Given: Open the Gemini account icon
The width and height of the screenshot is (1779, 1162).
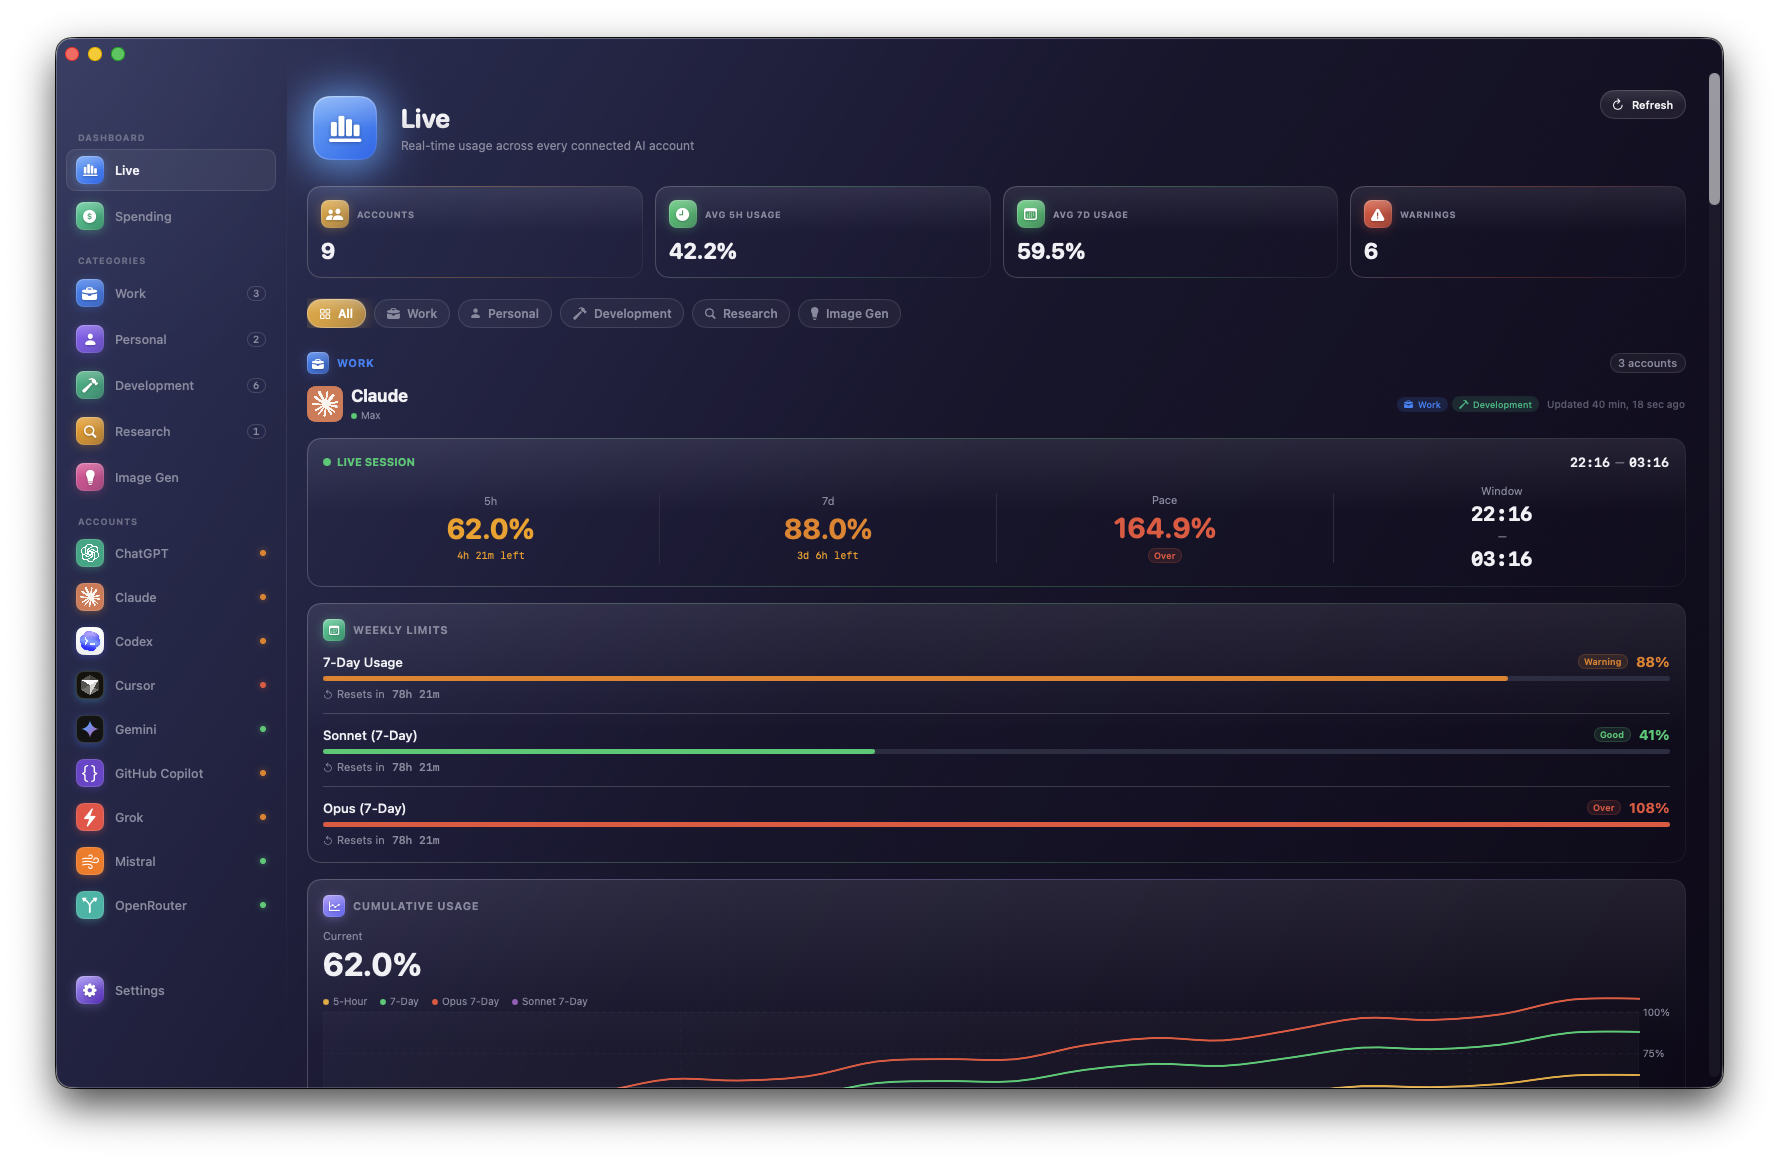Looking at the screenshot, I should point(90,729).
